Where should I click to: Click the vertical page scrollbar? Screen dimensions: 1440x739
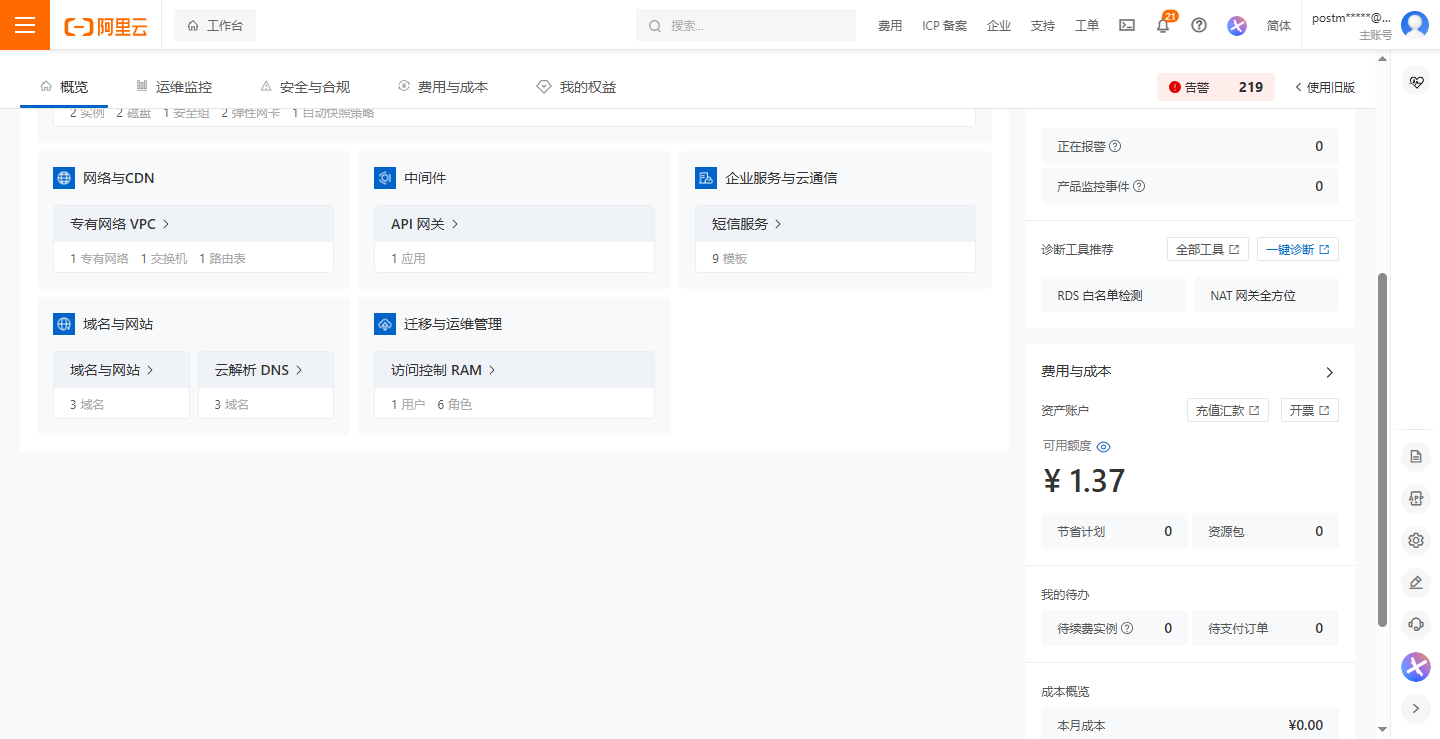(1383, 450)
